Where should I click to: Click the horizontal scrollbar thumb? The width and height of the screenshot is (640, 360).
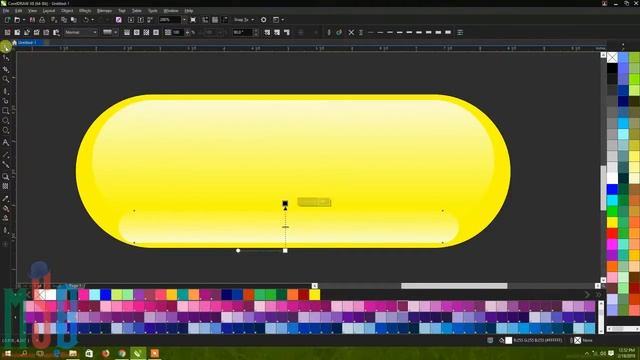(x=454, y=286)
